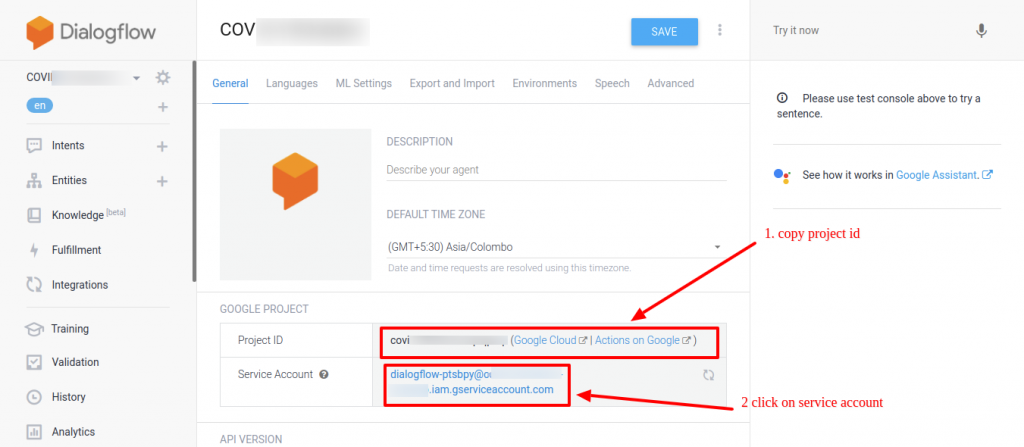Click the Dialogflow logo icon
Screen dimensions: 1024x447
40,33
